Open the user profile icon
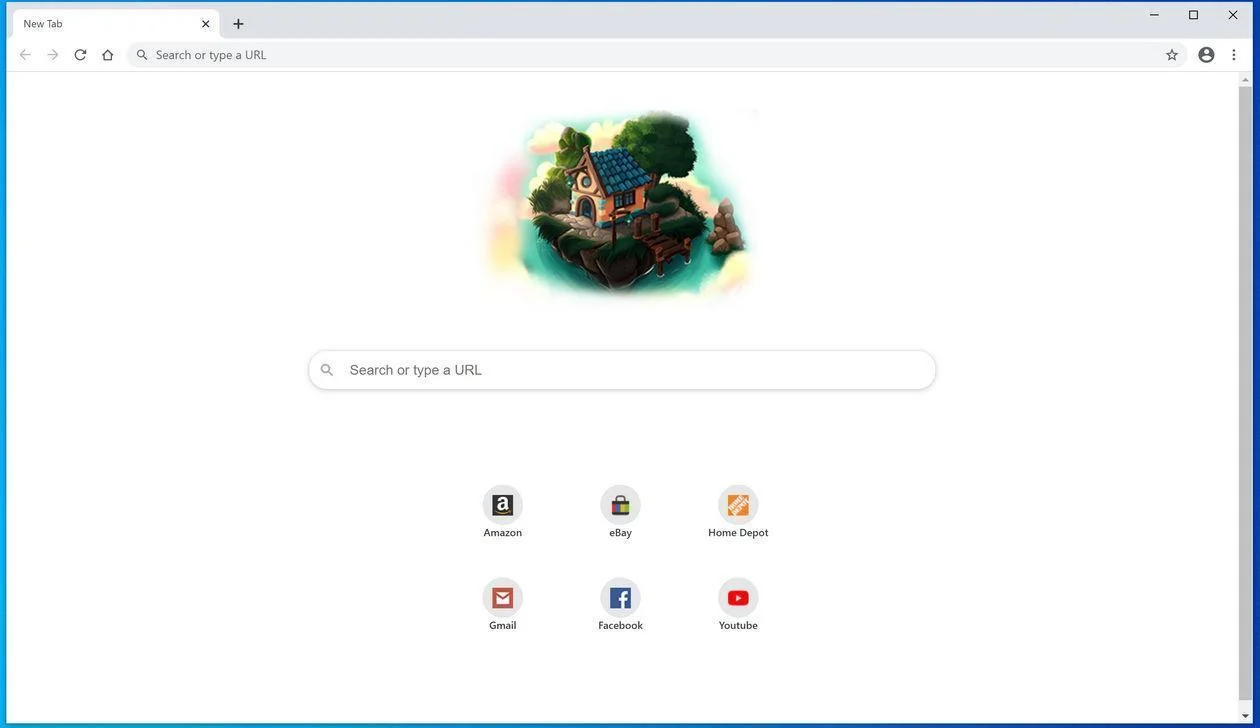1260x728 pixels. pyautogui.click(x=1206, y=55)
